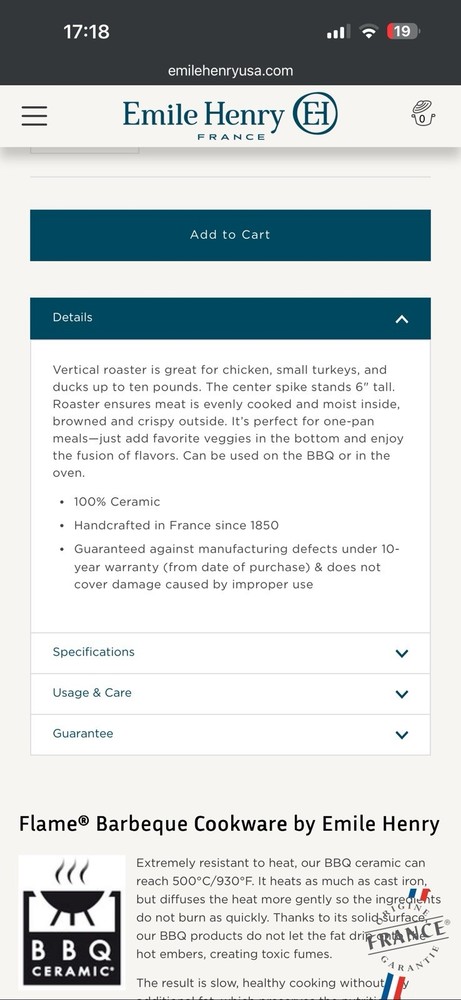461x1000 pixels.
Task: Tap the 17:18 clock in status bar
Action: coord(86,31)
